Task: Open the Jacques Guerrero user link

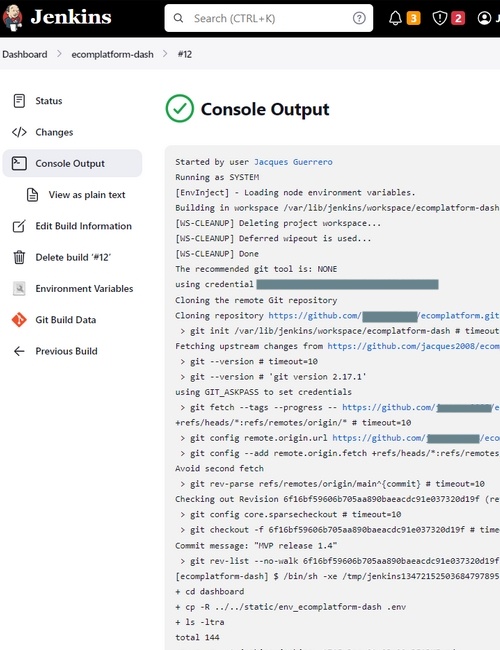Action: point(293,162)
